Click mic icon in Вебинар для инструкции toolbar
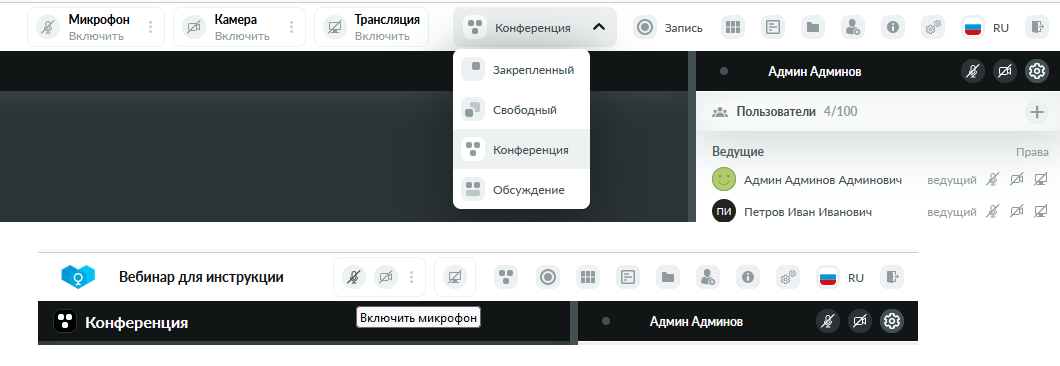 pos(353,277)
